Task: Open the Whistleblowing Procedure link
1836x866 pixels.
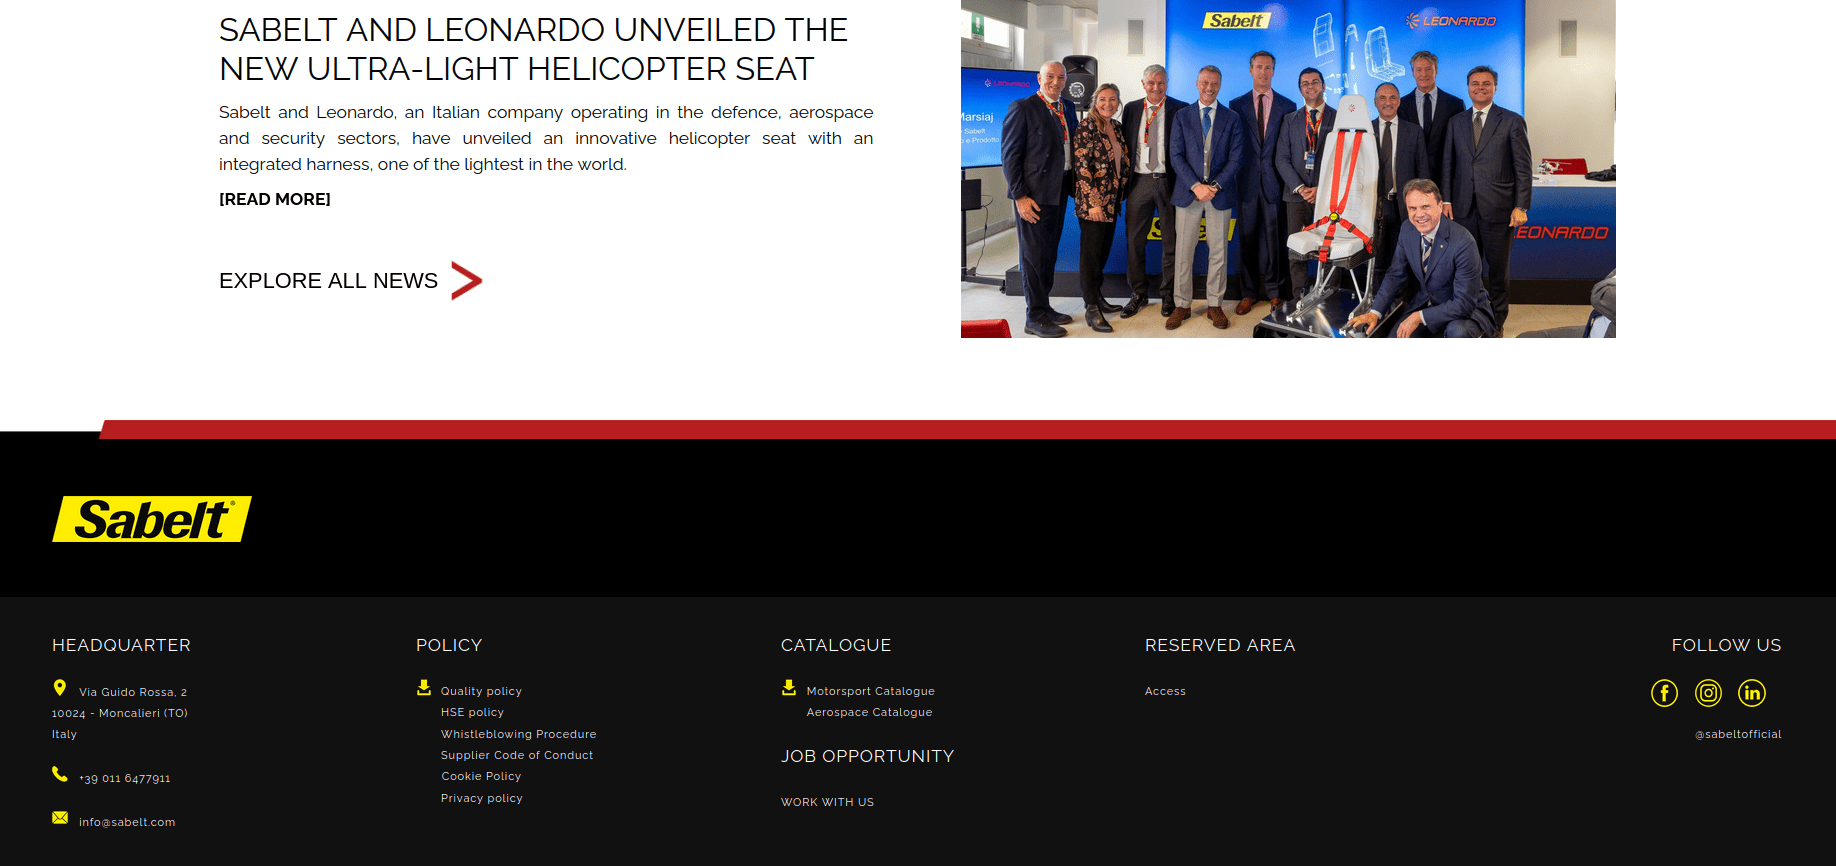Action: pos(518,734)
